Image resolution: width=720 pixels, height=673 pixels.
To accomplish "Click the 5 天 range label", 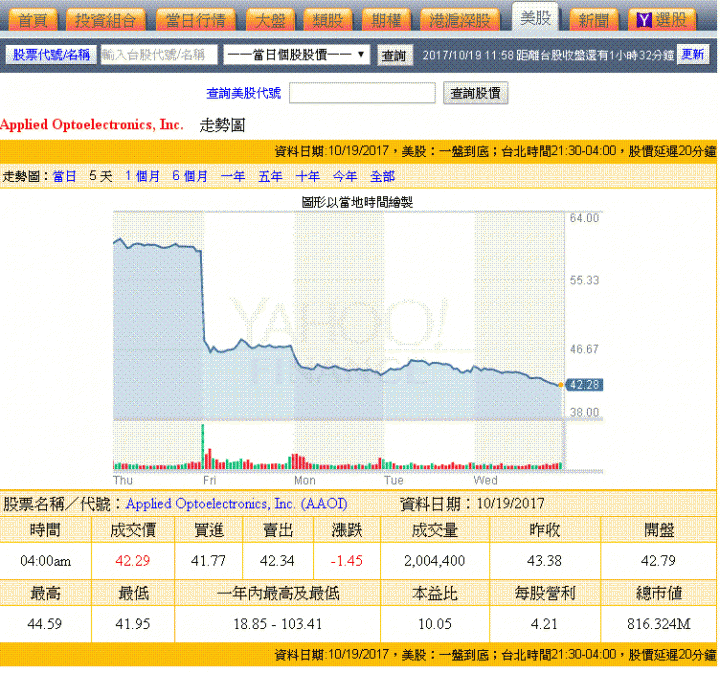I will point(101,176).
